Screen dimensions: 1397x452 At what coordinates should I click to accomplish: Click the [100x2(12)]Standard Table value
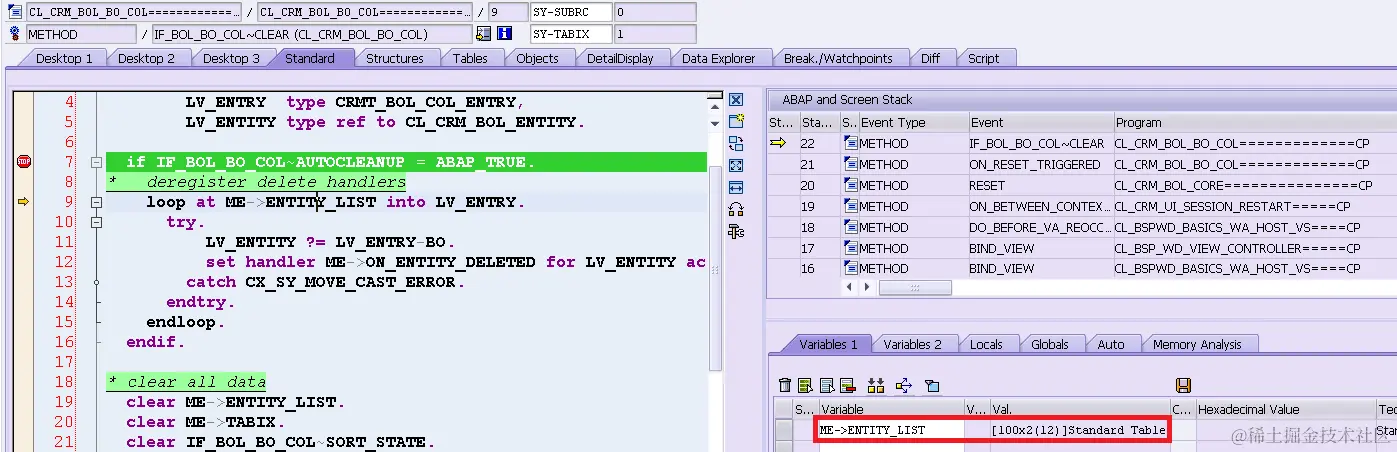pos(1078,430)
